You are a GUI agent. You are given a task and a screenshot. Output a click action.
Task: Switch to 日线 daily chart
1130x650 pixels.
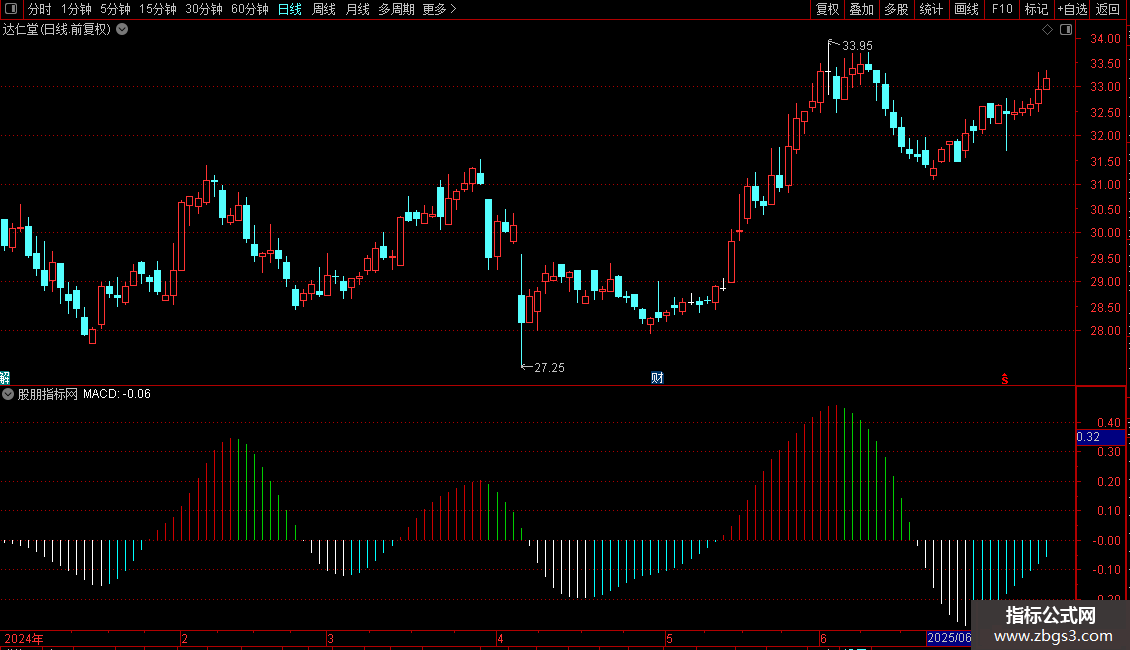290,9
